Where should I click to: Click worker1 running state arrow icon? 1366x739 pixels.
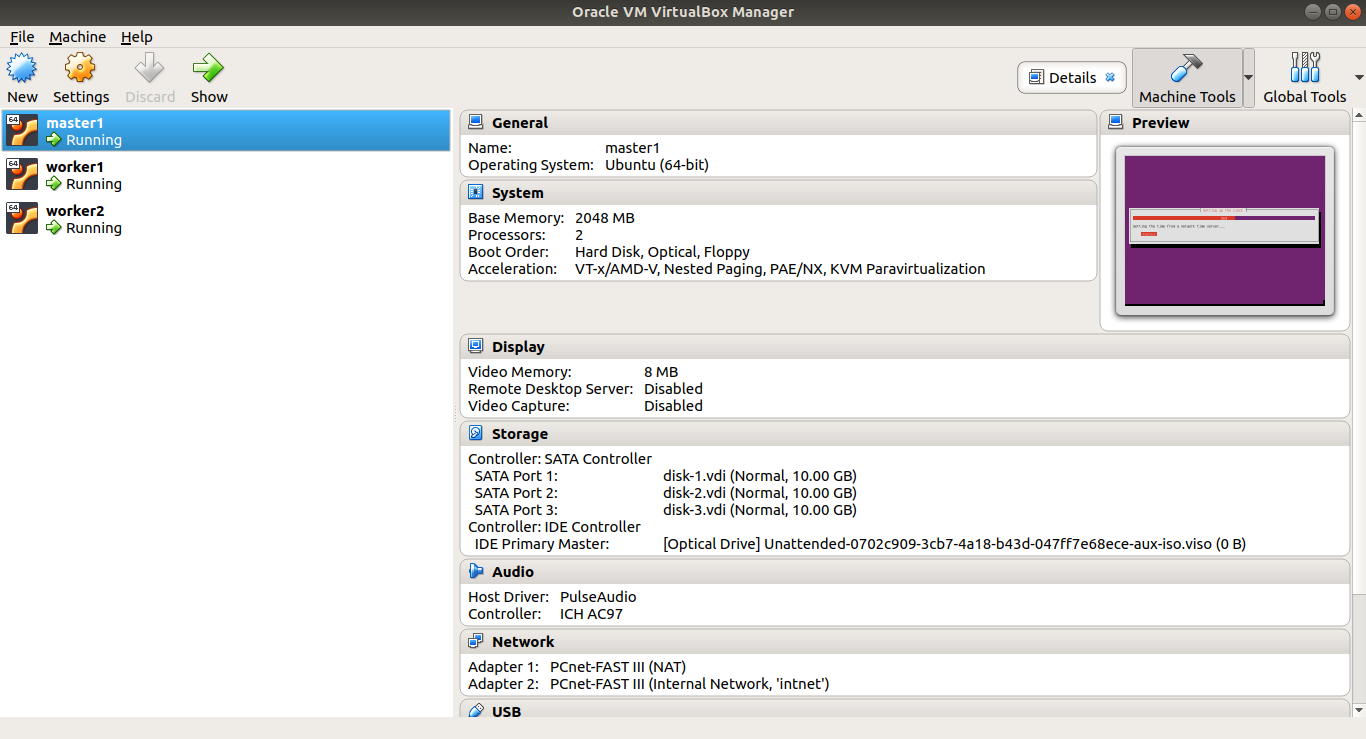point(54,184)
